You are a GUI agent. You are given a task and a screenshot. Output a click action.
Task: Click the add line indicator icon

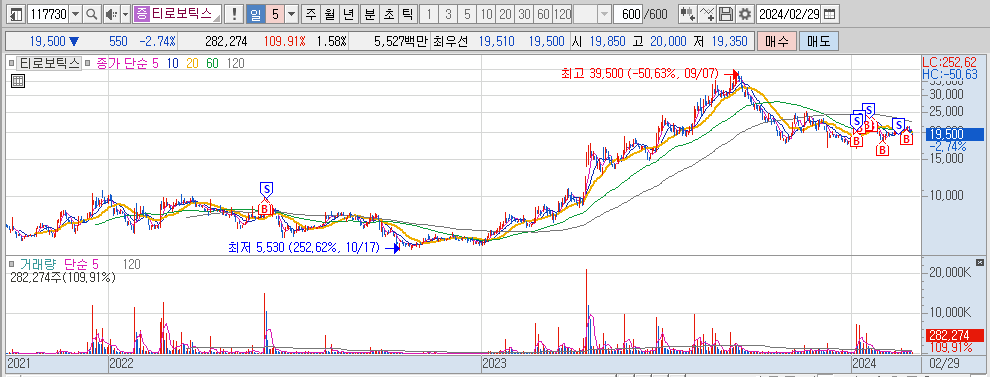(x=708, y=14)
